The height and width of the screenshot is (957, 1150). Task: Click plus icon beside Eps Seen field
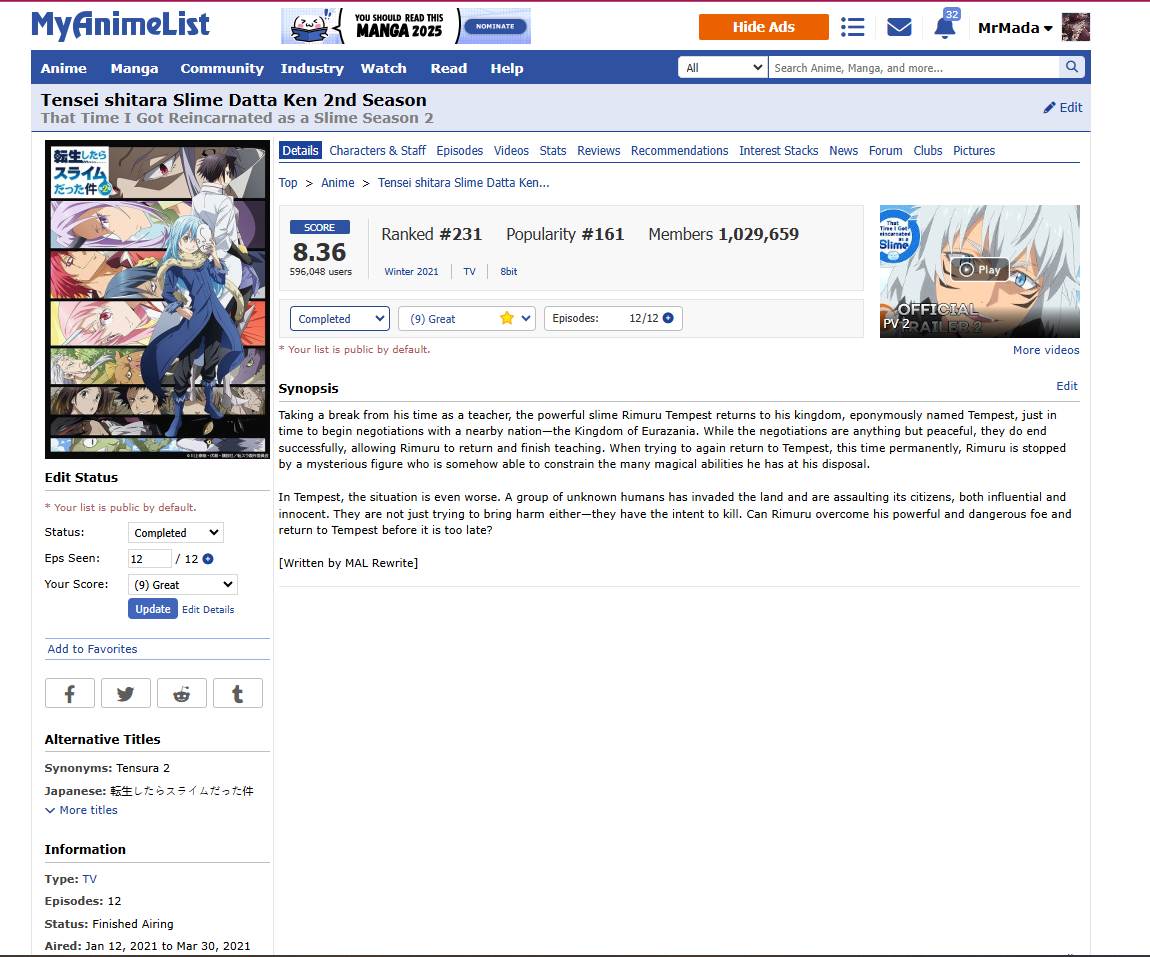tap(208, 559)
